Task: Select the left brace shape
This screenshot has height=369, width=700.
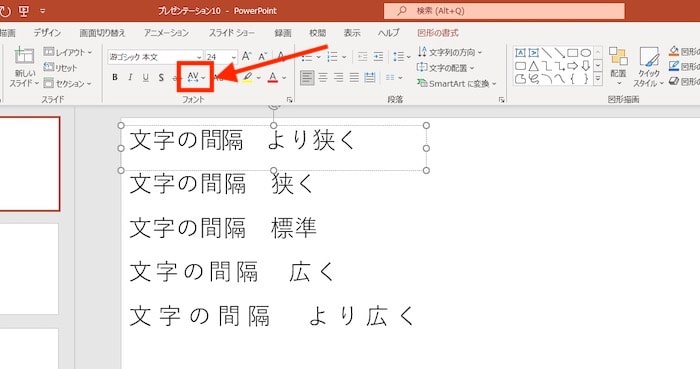Action: (x=572, y=79)
